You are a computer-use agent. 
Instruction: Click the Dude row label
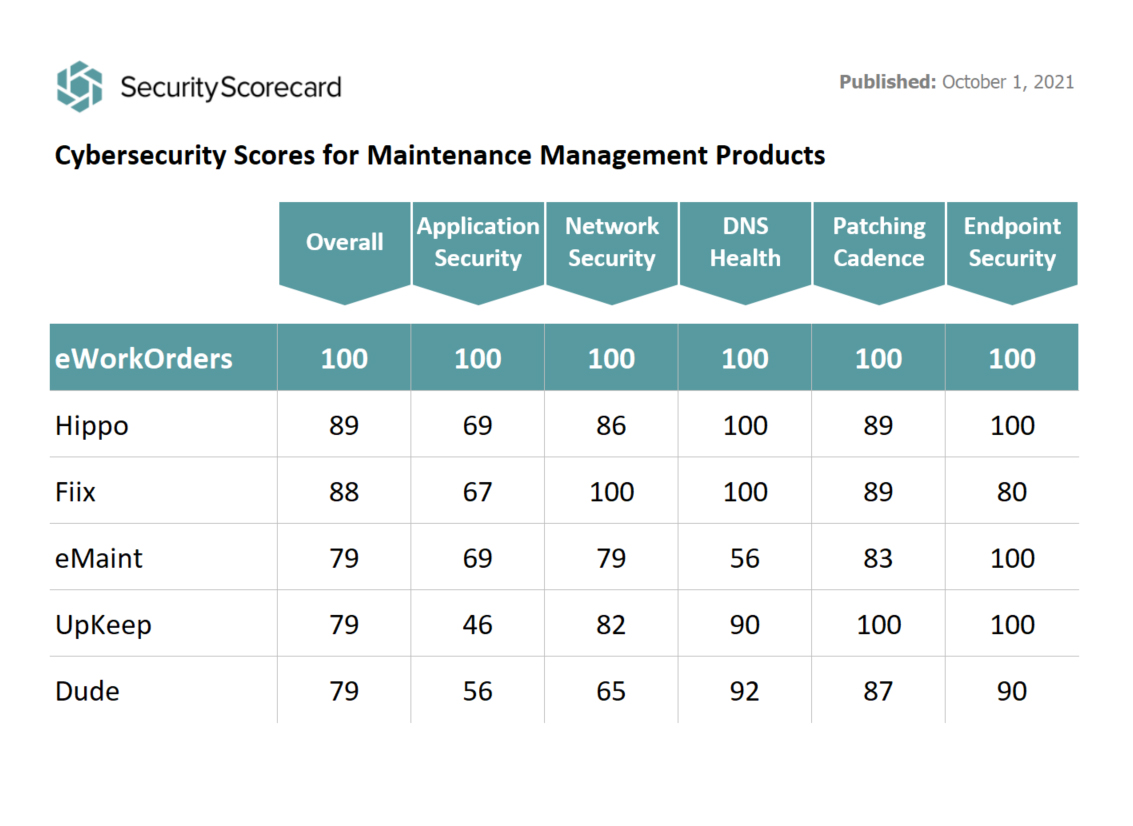pyautogui.click(x=87, y=691)
